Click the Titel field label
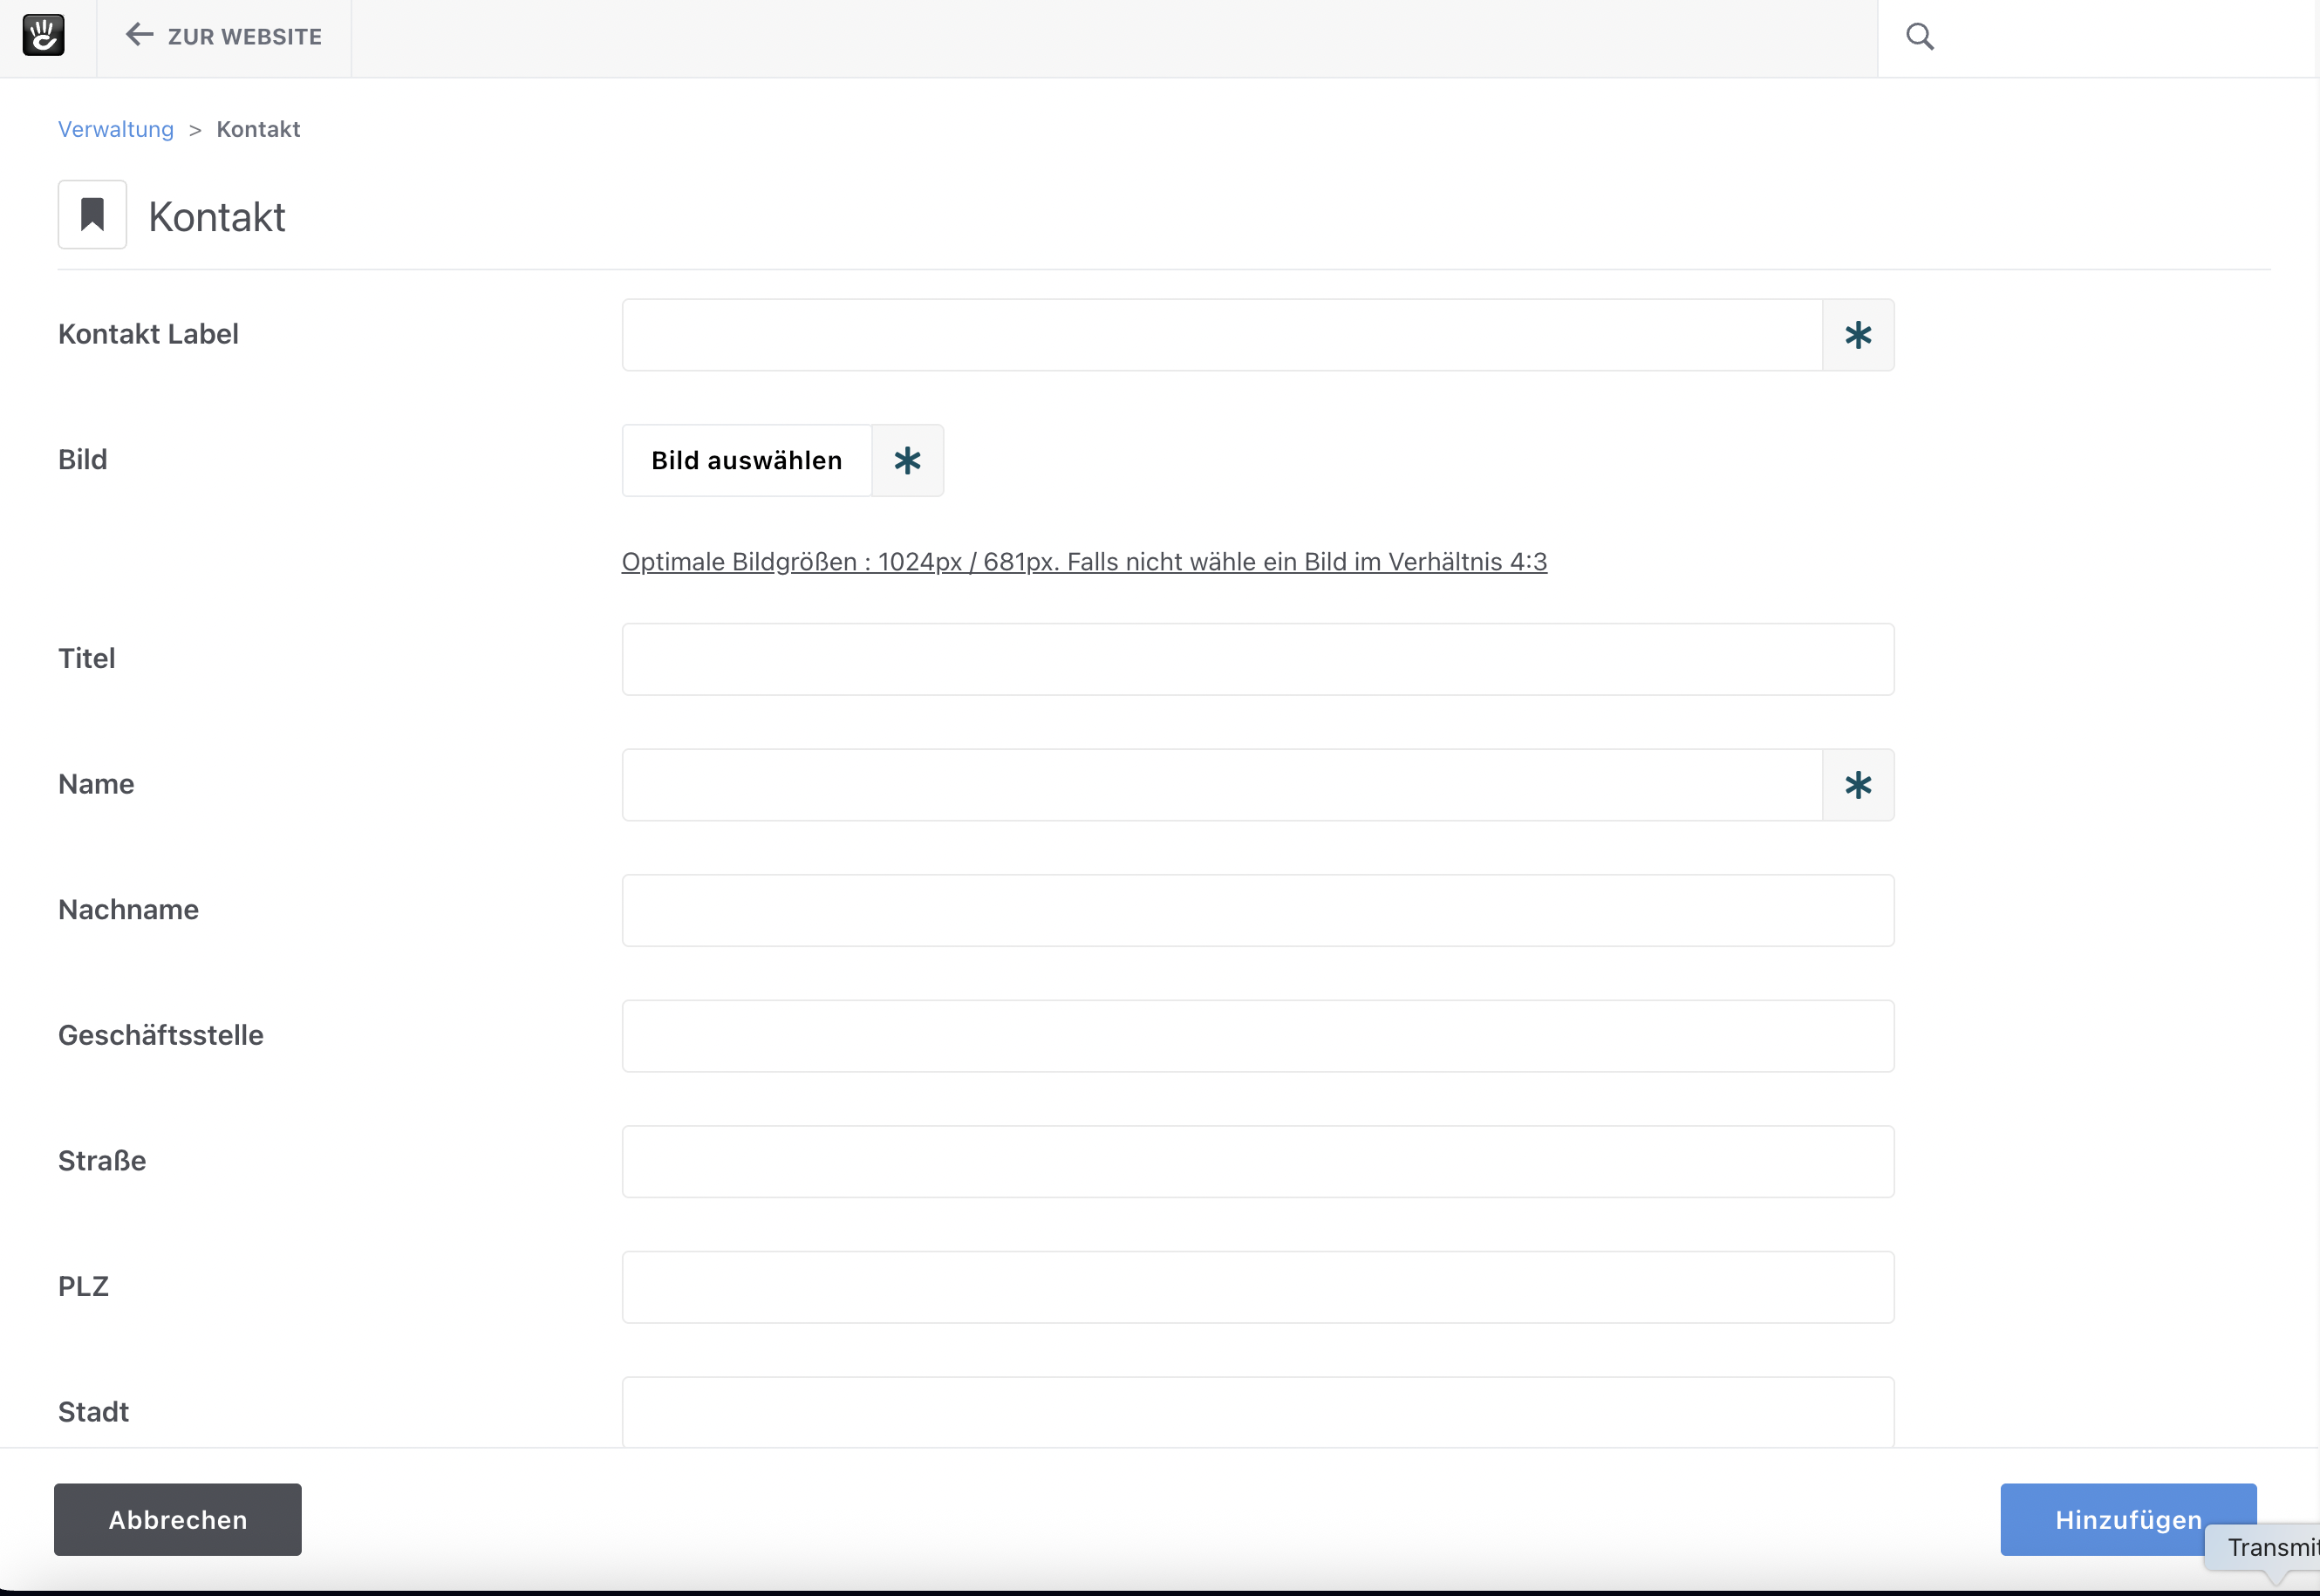The width and height of the screenshot is (2320, 1596). [x=86, y=658]
